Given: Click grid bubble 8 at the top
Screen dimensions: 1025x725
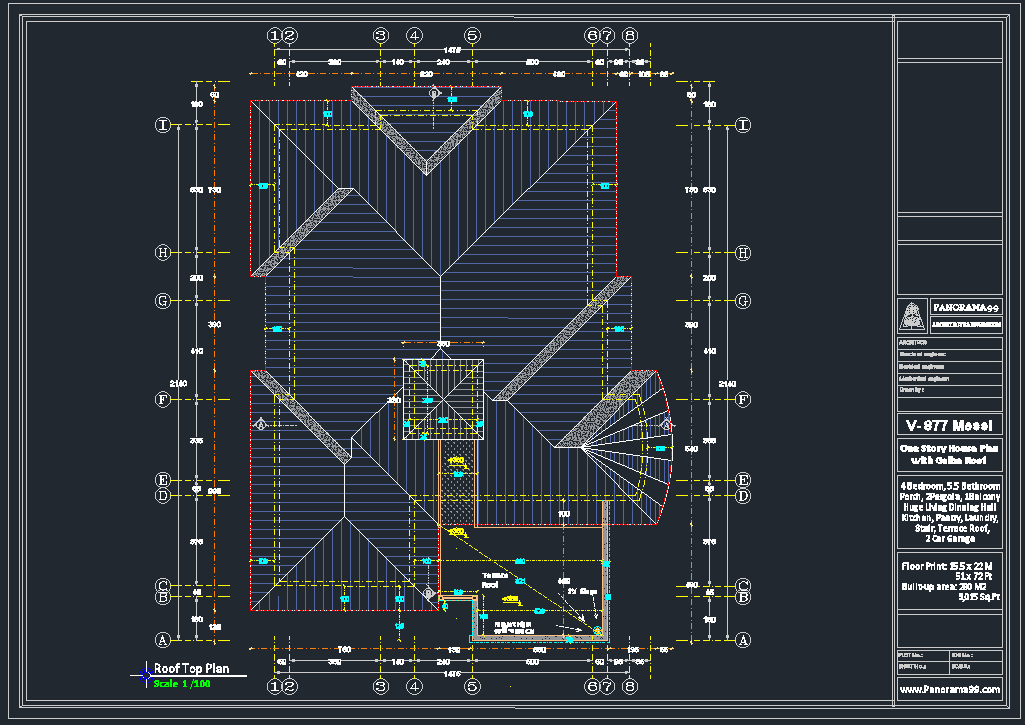Looking at the screenshot, I should pos(630,35).
